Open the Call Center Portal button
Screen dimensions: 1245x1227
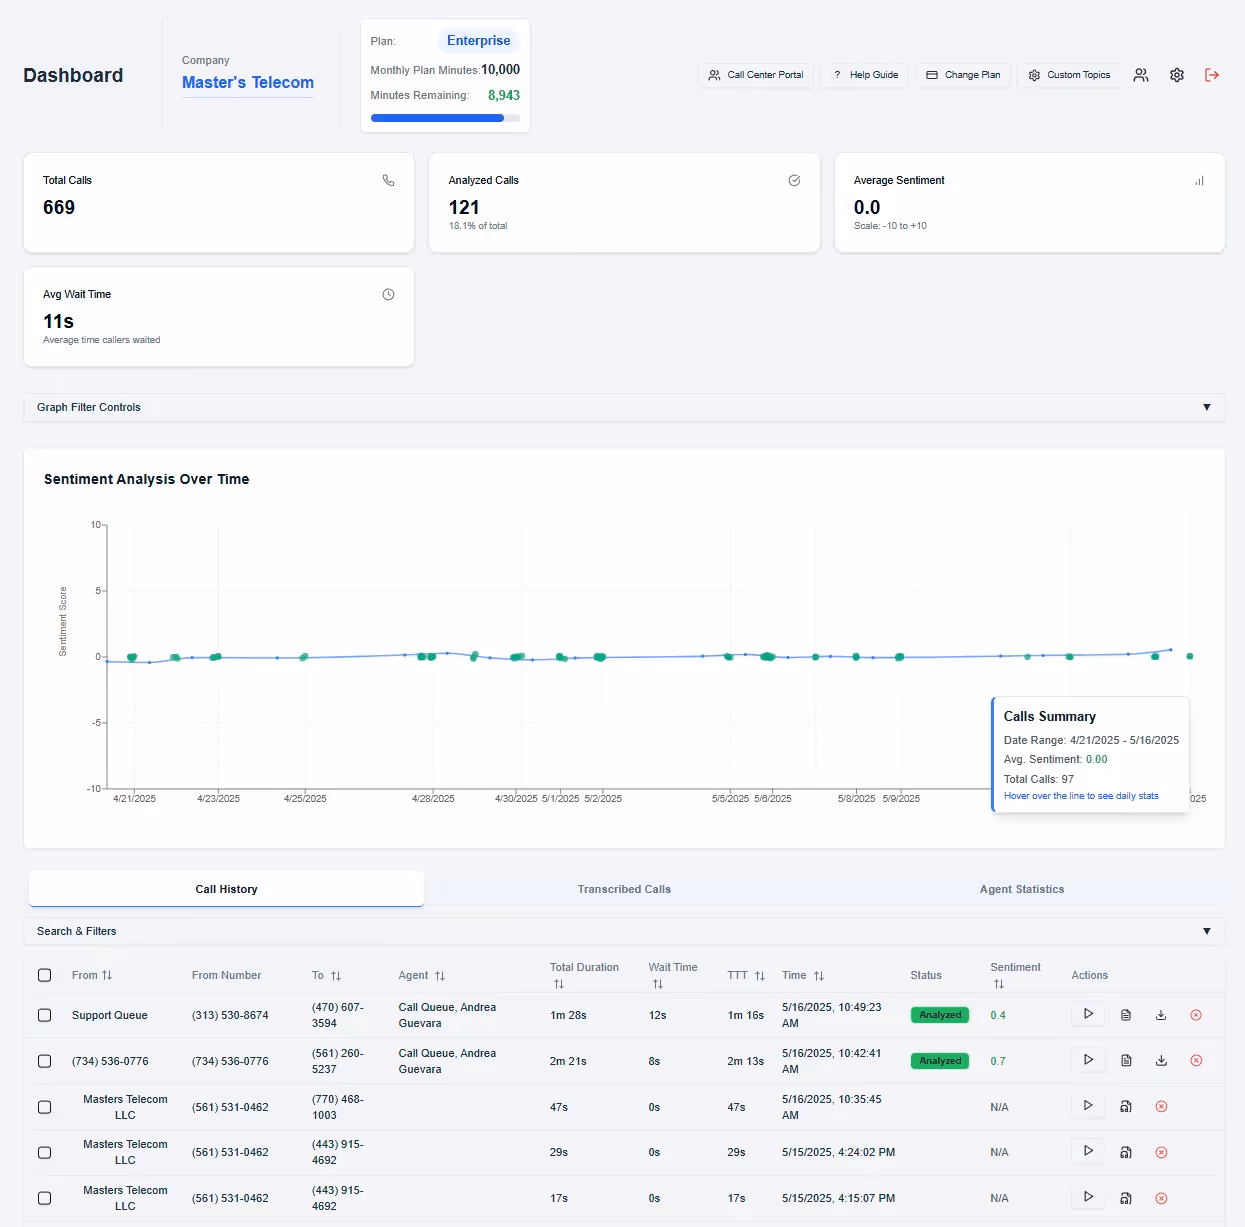point(756,75)
